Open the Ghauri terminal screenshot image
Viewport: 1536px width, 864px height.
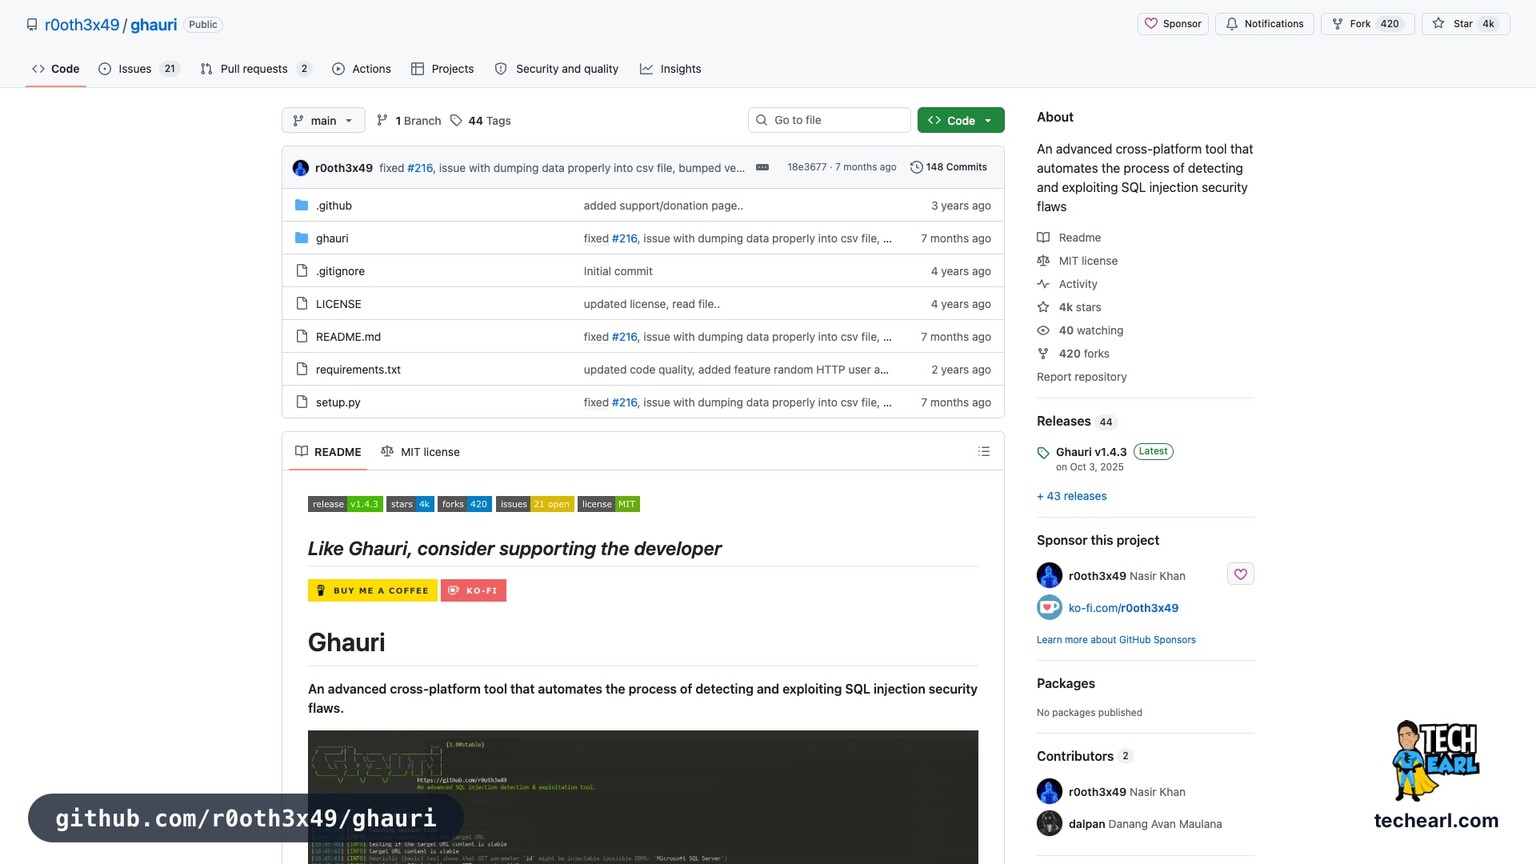point(643,797)
